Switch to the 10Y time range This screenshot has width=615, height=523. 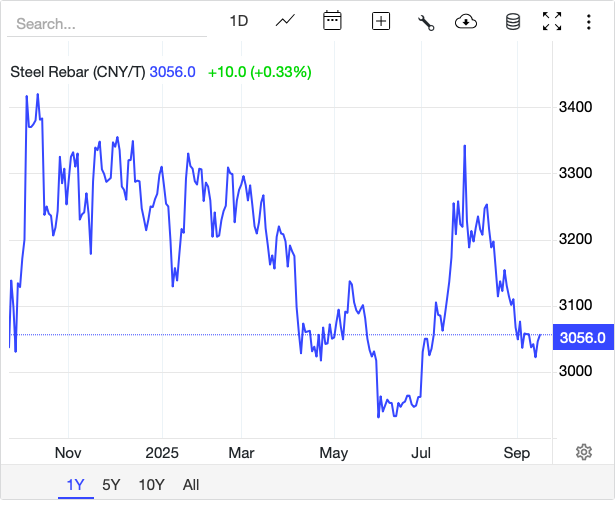click(x=151, y=485)
